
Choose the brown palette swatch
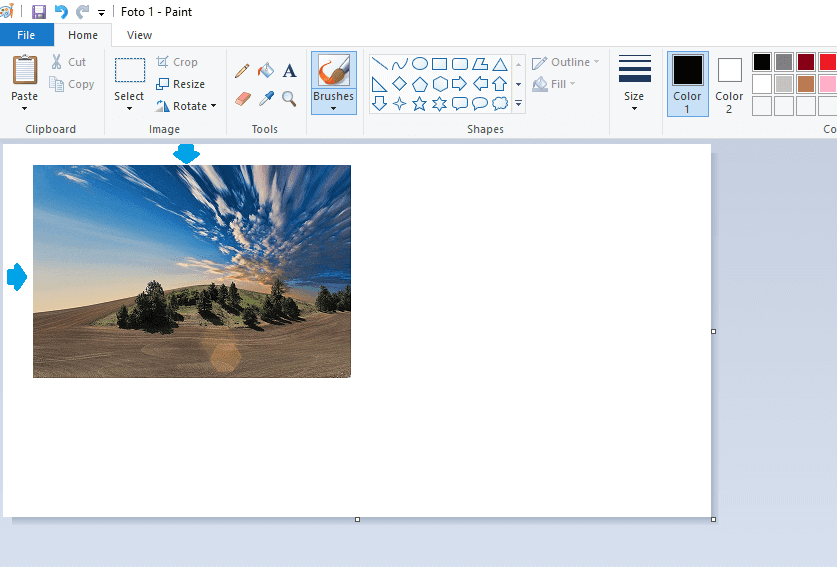pyautogui.click(x=806, y=84)
